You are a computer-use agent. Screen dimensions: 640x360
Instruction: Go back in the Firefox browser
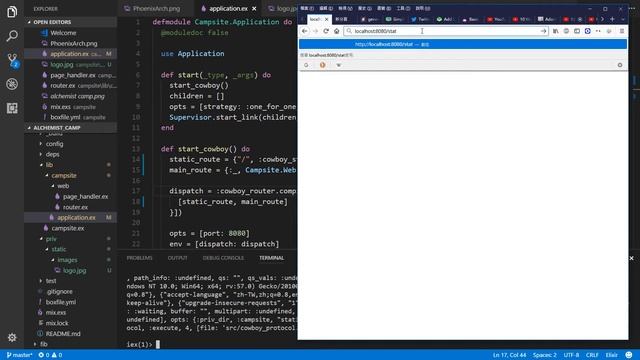[x=305, y=31]
